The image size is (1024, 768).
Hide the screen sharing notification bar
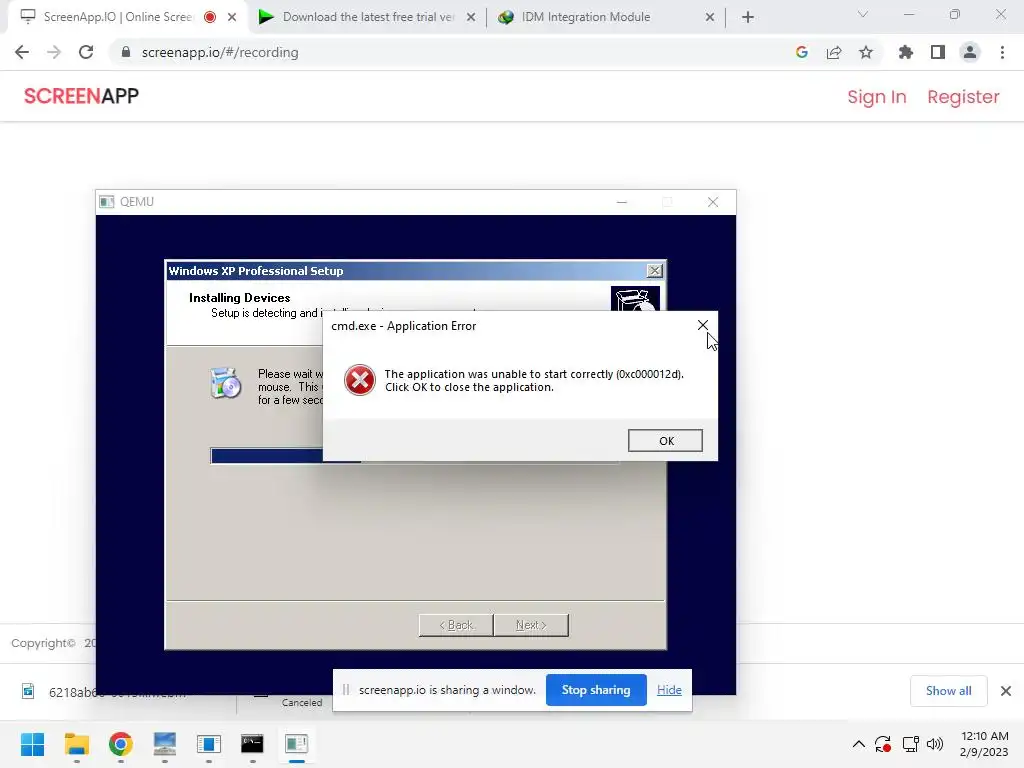[x=669, y=690]
